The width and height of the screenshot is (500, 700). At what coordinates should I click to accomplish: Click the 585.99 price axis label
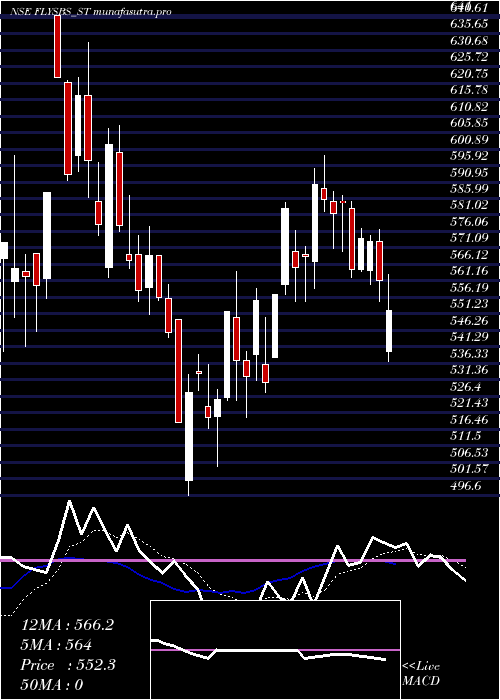click(470, 189)
